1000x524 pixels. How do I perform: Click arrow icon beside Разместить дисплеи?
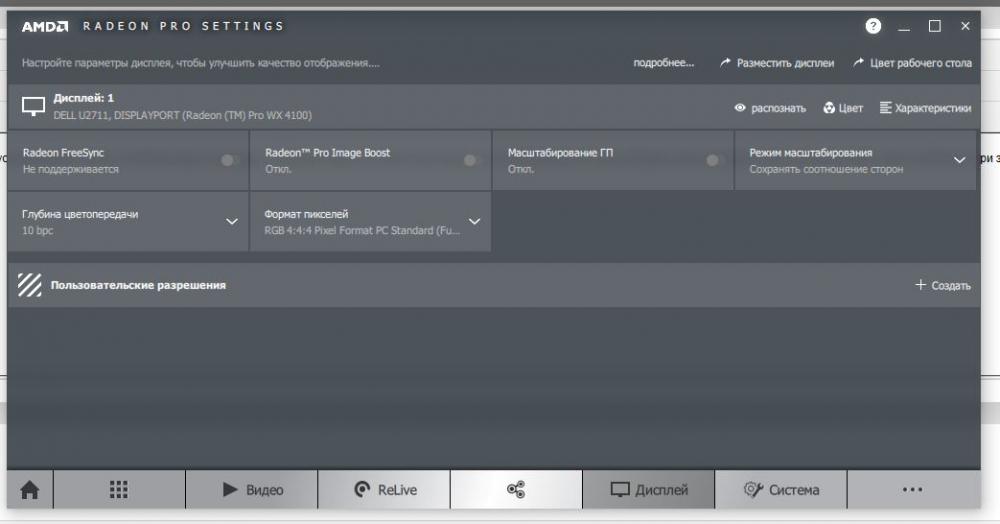[x=725, y=62]
